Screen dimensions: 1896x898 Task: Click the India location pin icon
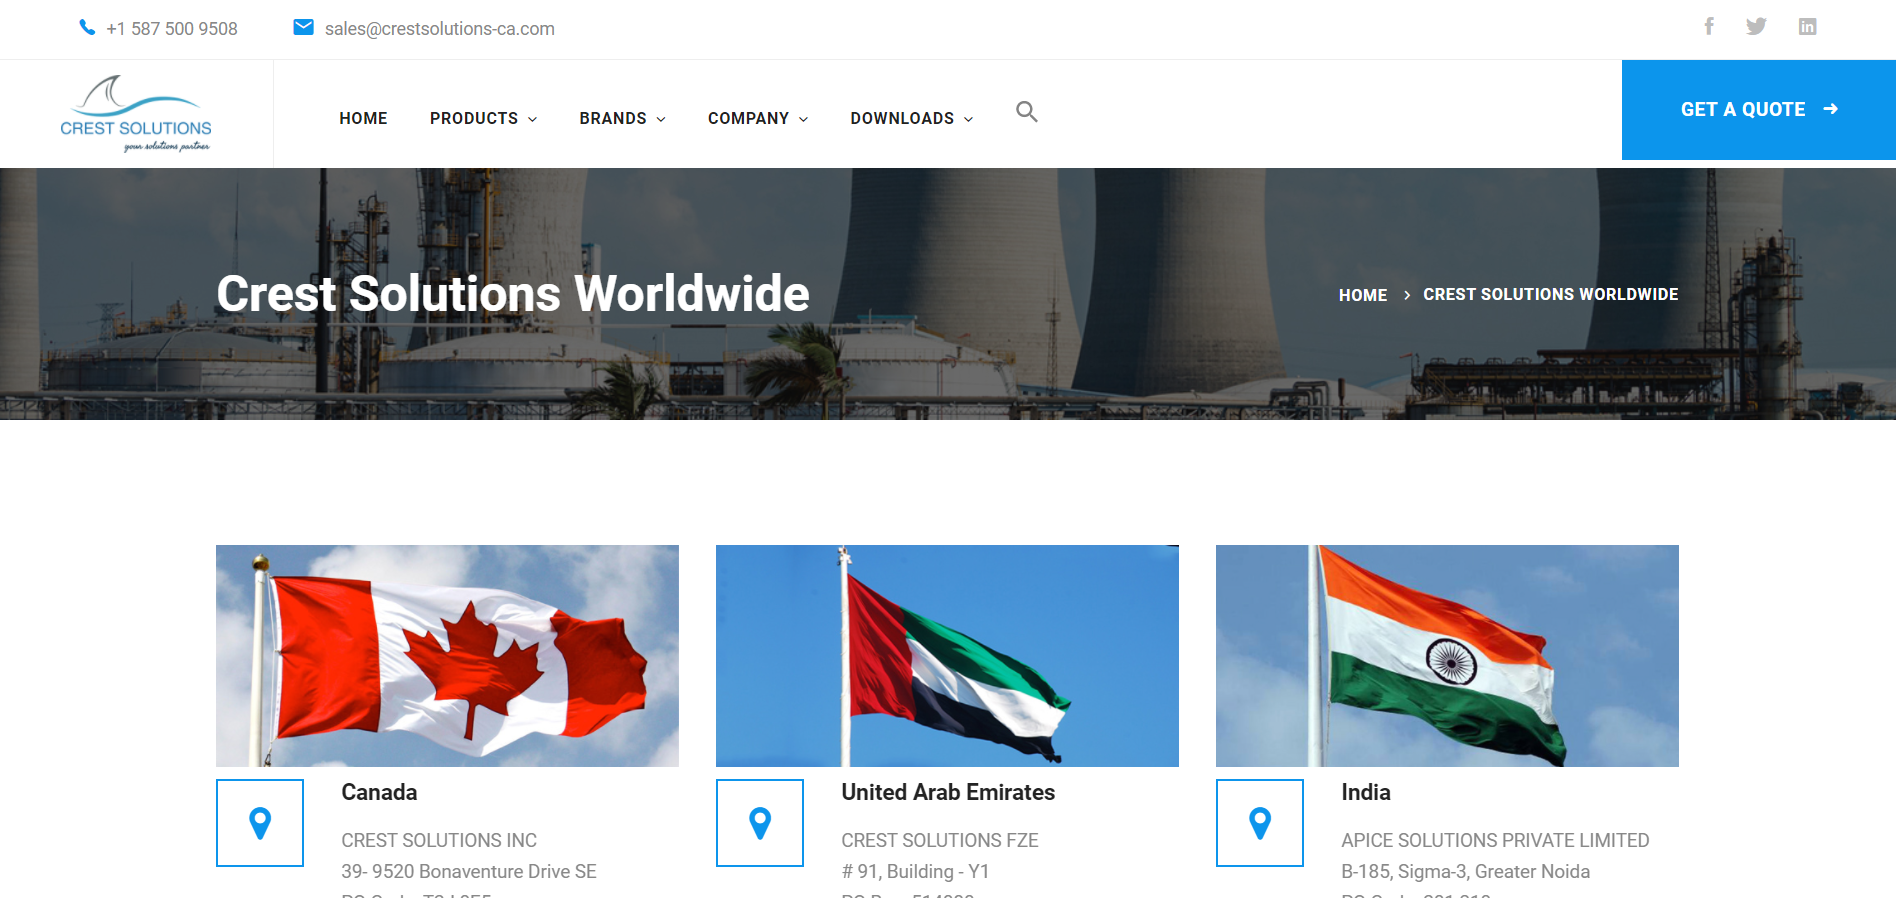(1260, 823)
